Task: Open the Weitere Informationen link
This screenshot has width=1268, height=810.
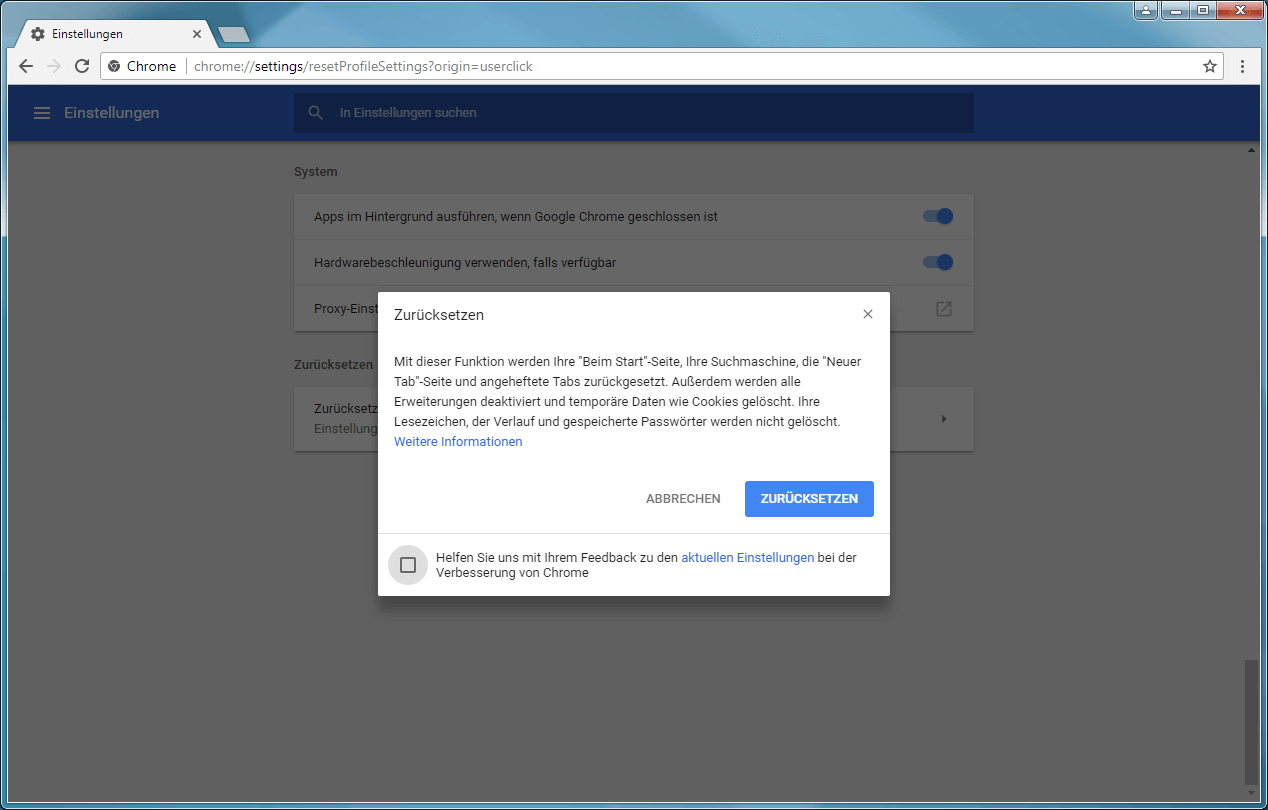Action: tap(458, 441)
